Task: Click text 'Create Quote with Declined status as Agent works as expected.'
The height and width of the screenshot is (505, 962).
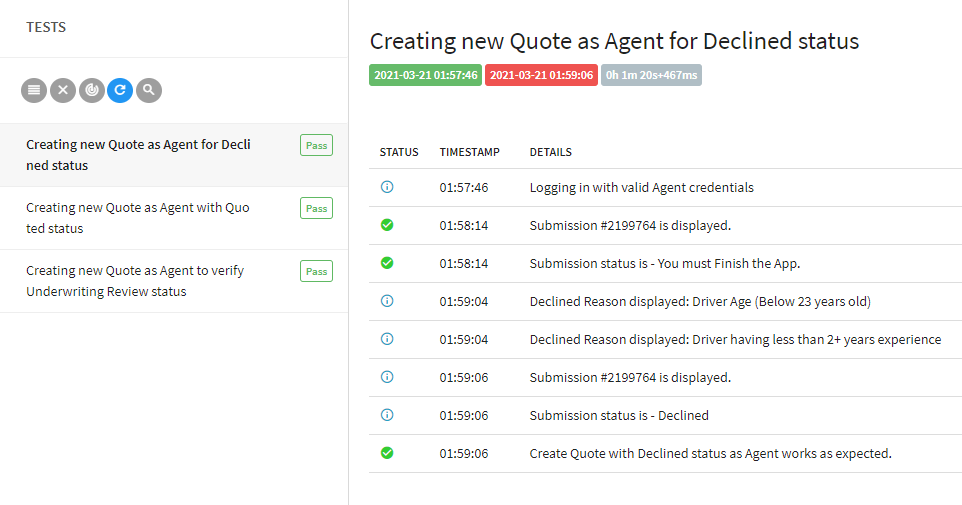Action: 710,454
